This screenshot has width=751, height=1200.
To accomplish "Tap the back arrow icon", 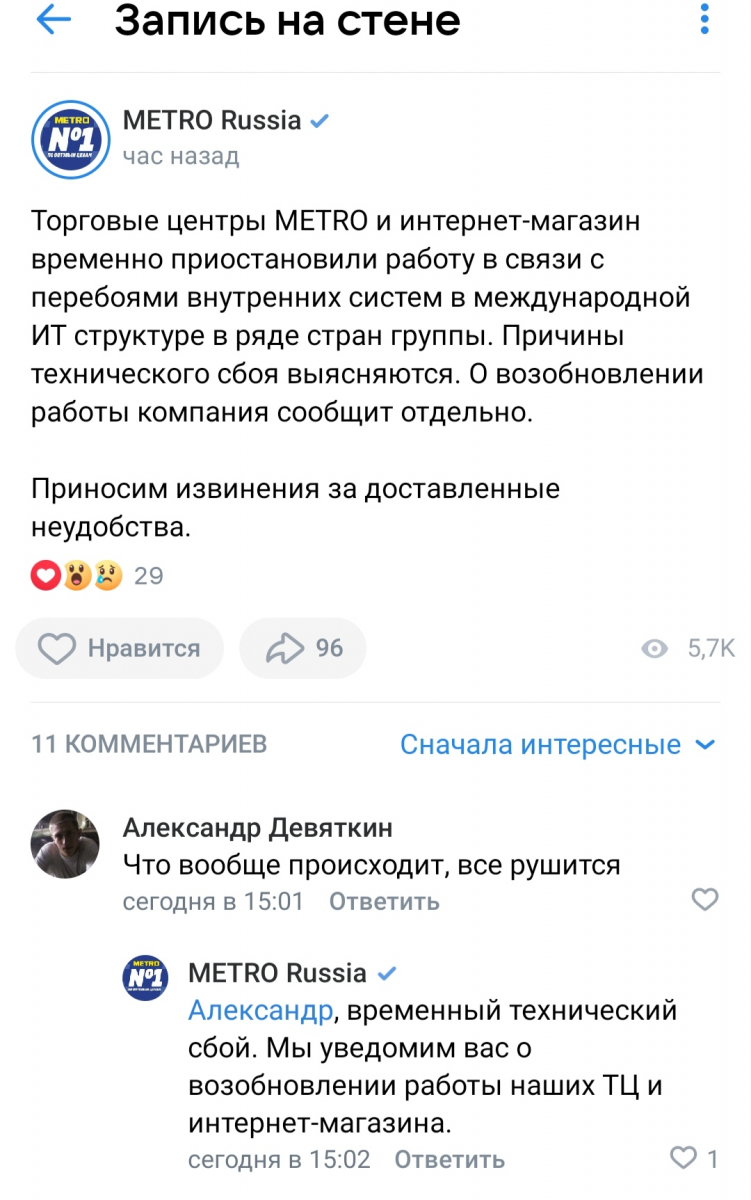I will pos(53,20).
